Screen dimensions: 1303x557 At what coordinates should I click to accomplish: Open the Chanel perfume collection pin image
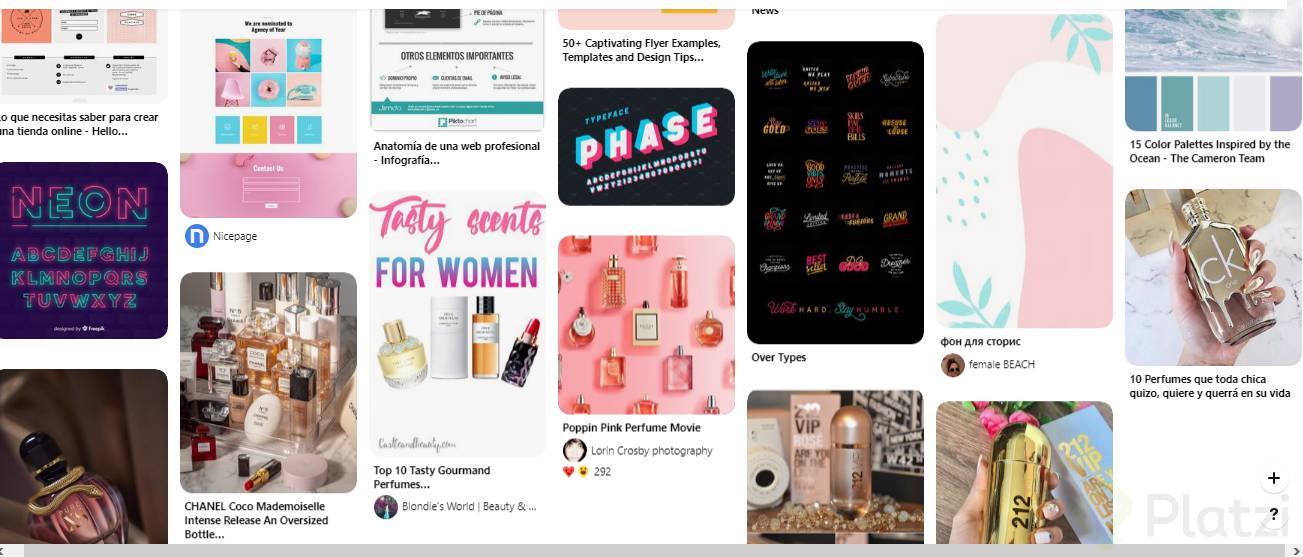[x=268, y=382]
